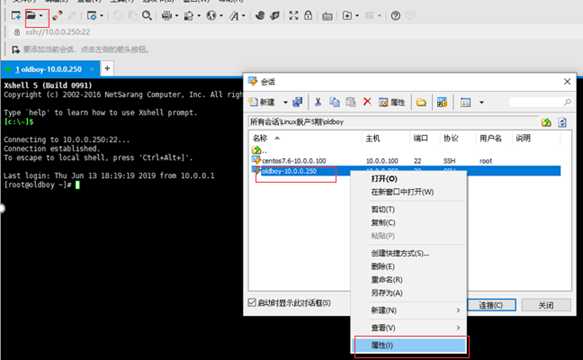Click the blue computers icon next to 新建
The image size is (583, 360).
click(297, 102)
